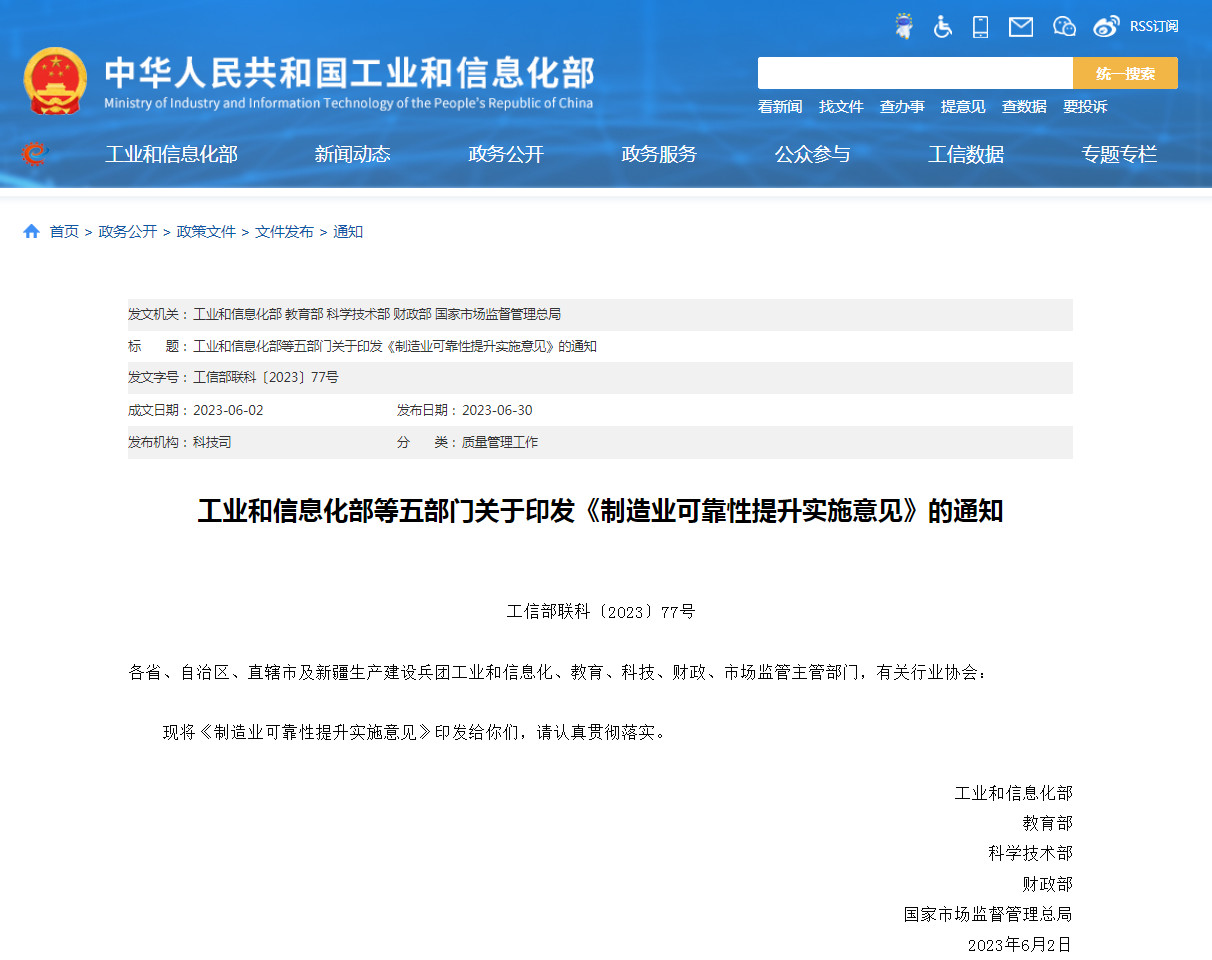
Task: Click the WeChat icon
Action: pos(1064,27)
